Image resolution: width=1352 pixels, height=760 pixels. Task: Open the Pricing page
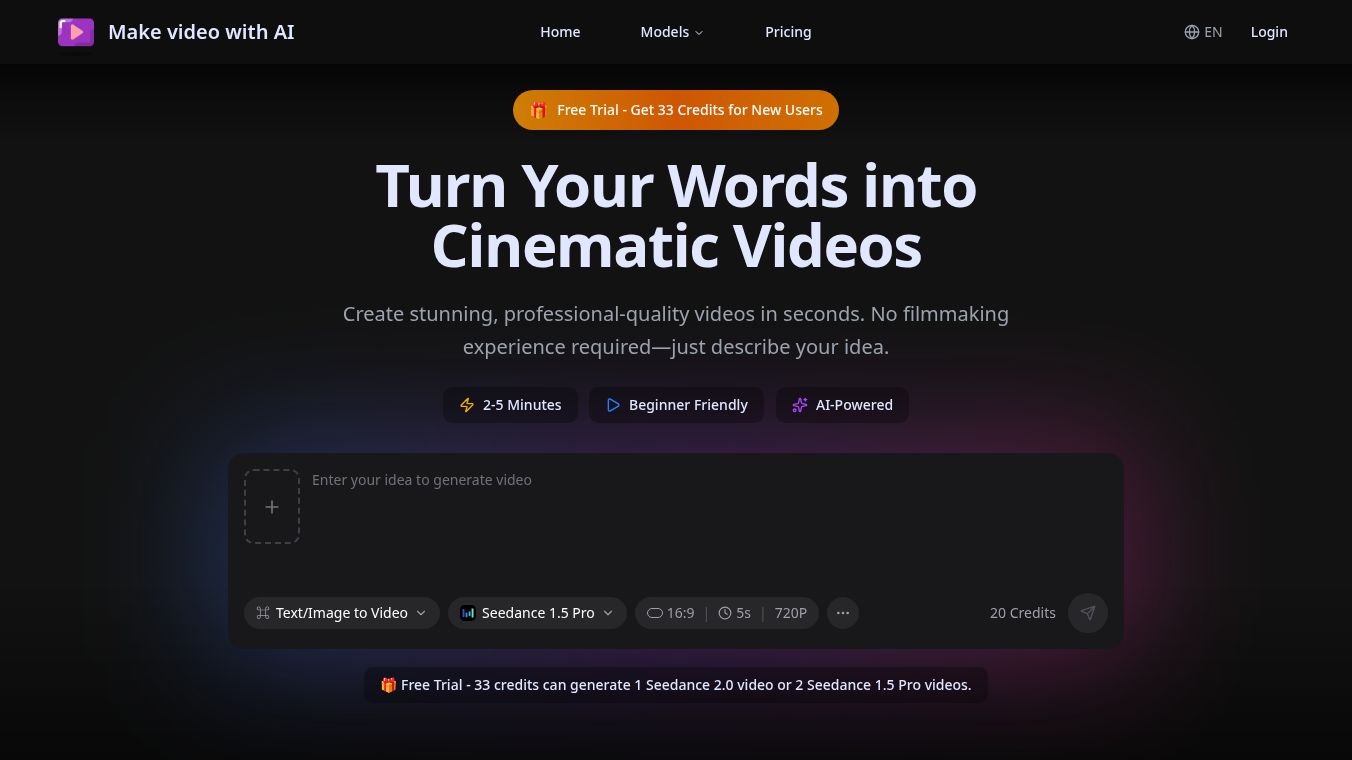[x=788, y=32]
